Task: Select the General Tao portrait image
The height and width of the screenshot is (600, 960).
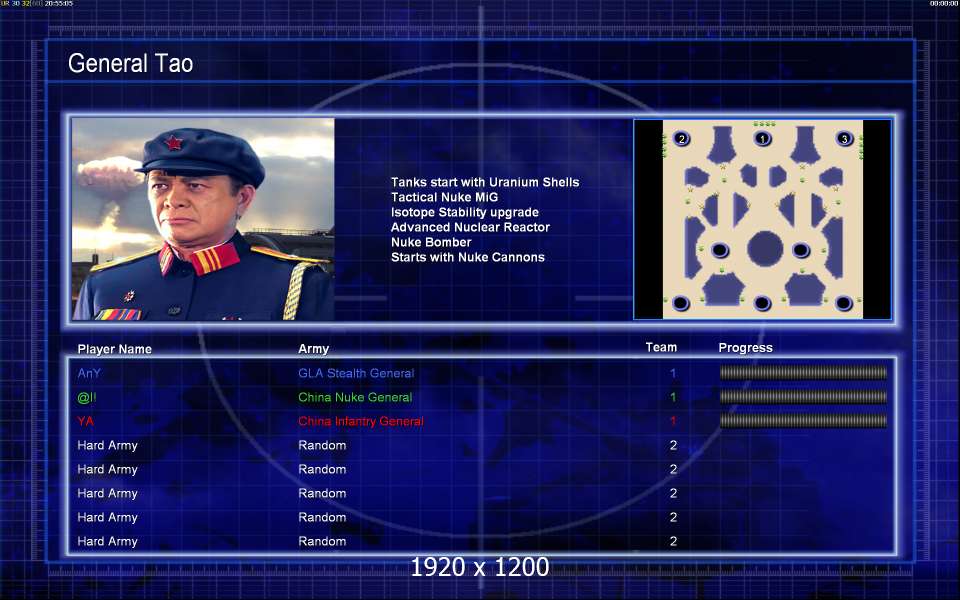Action: (203, 219)
